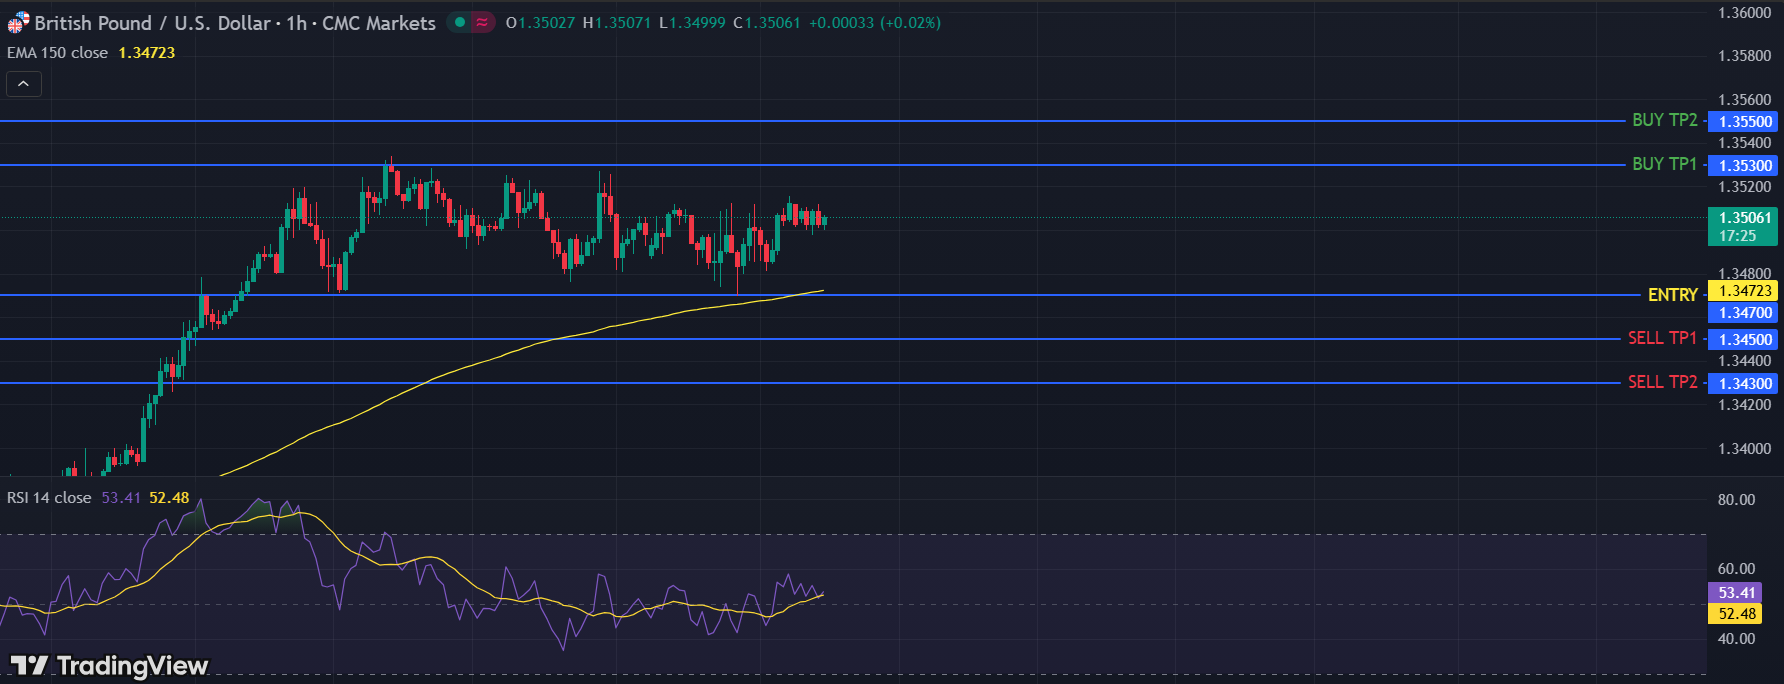Select the yellow ENTRY text label
Image resolution: width=1784 pixels, height=684 pixels.
point(1672,295)
